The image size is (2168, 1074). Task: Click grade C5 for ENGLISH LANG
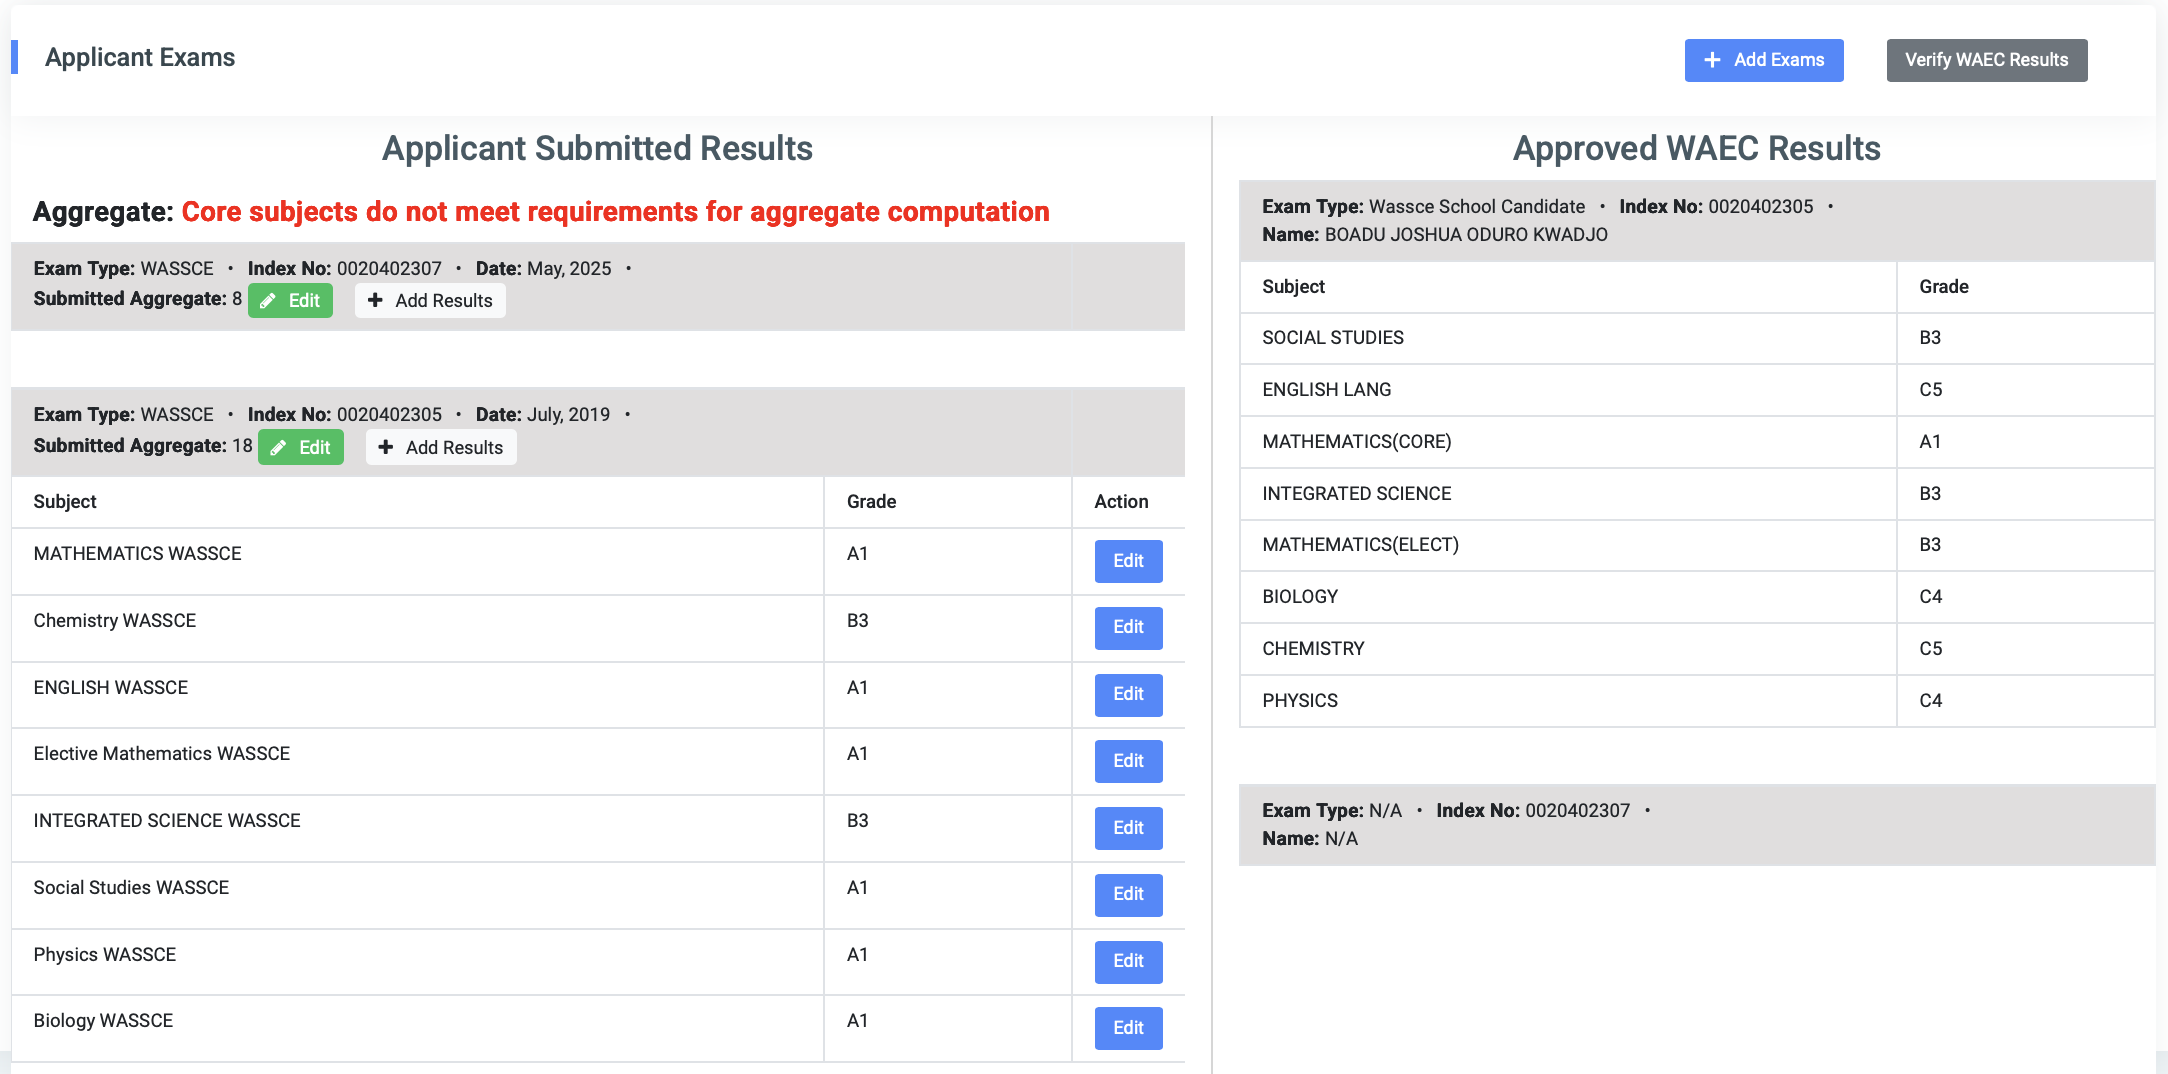click(x=1931, y=390)
